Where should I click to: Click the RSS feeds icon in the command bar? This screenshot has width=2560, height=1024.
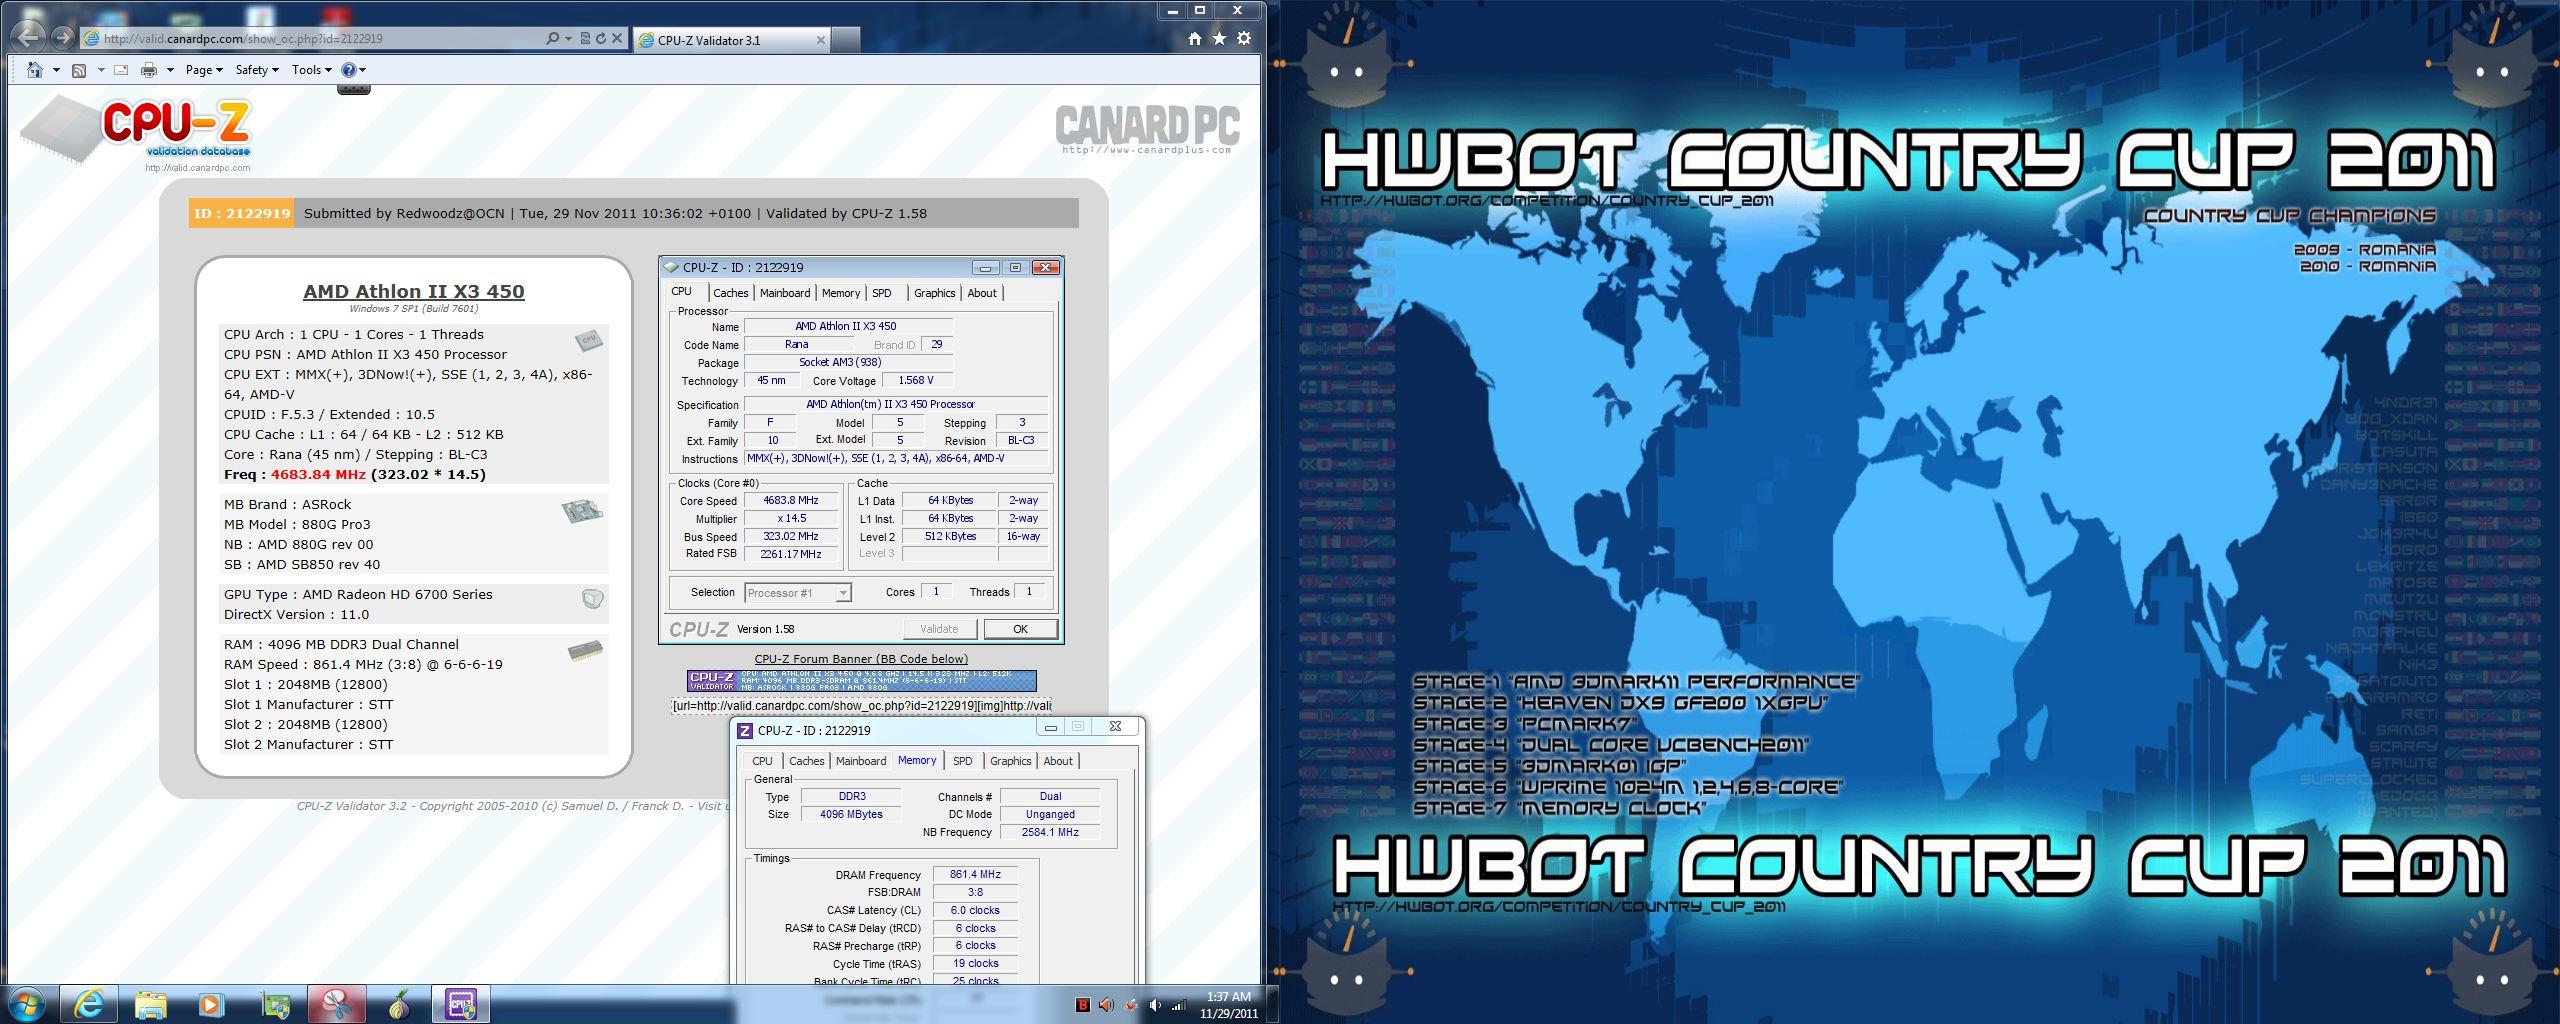click(x=79, y=70)
